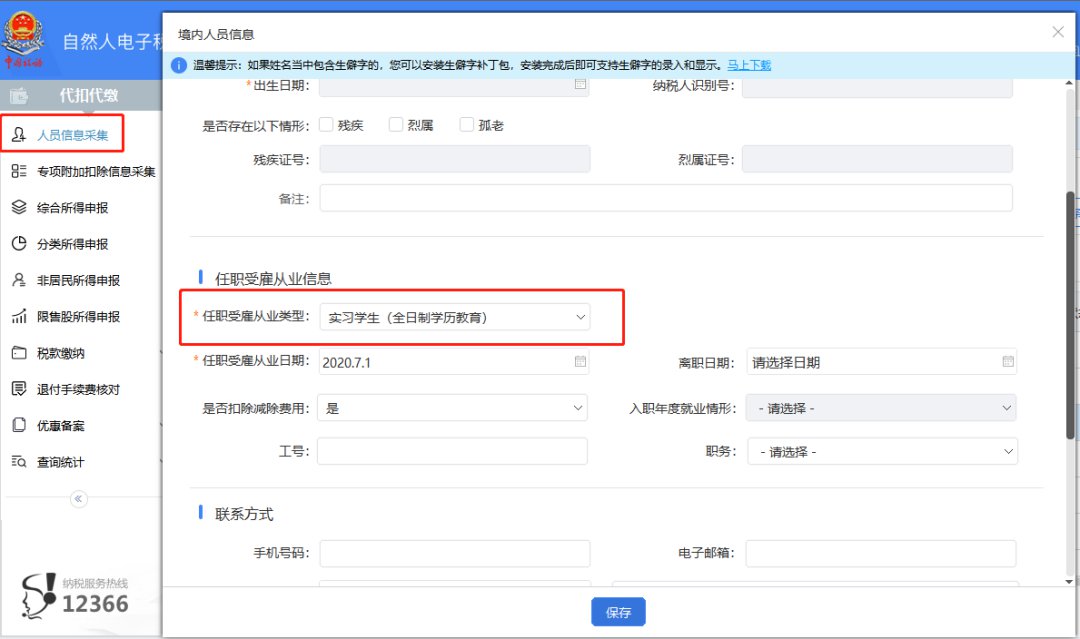Screen dimensions: 1080x639
Task: Tick the 残疾 checkbox
Action: tap(326, 125)
